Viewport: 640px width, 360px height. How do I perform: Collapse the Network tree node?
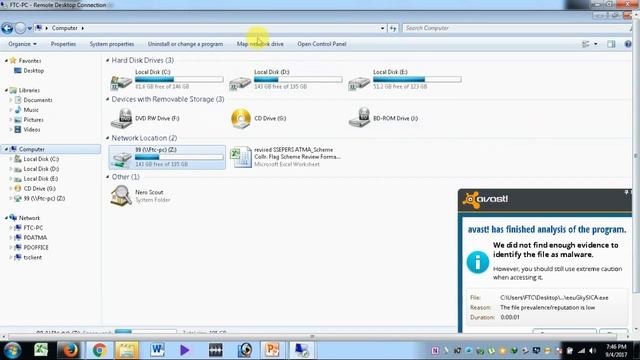click(6, 218)
